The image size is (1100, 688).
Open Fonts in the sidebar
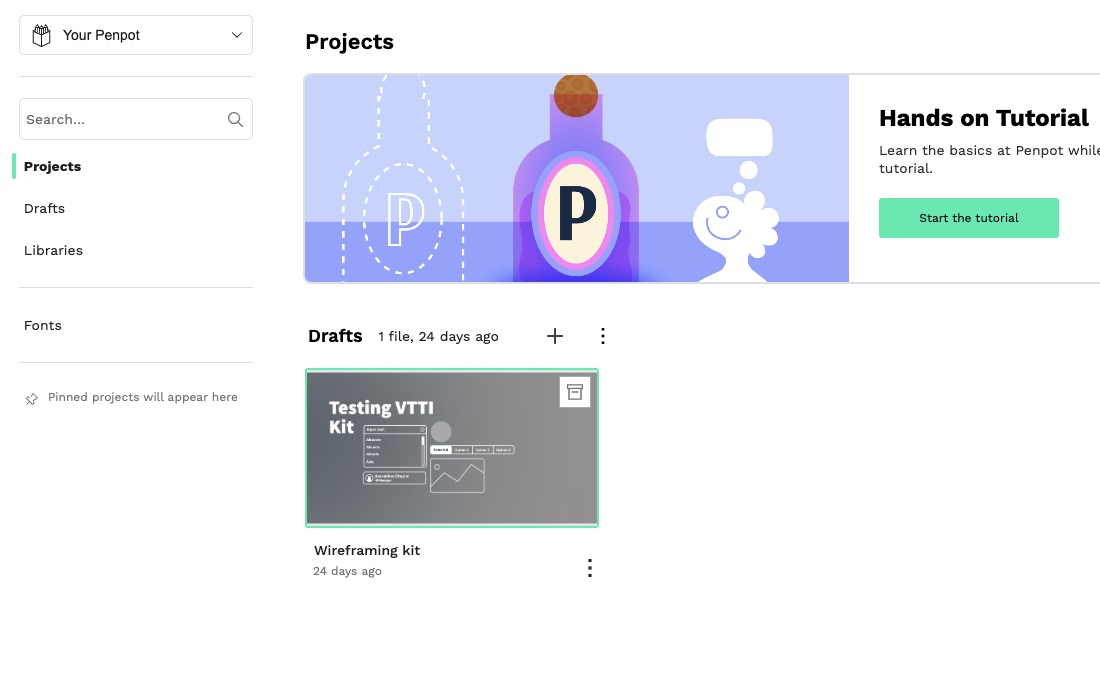pos(43,325)
